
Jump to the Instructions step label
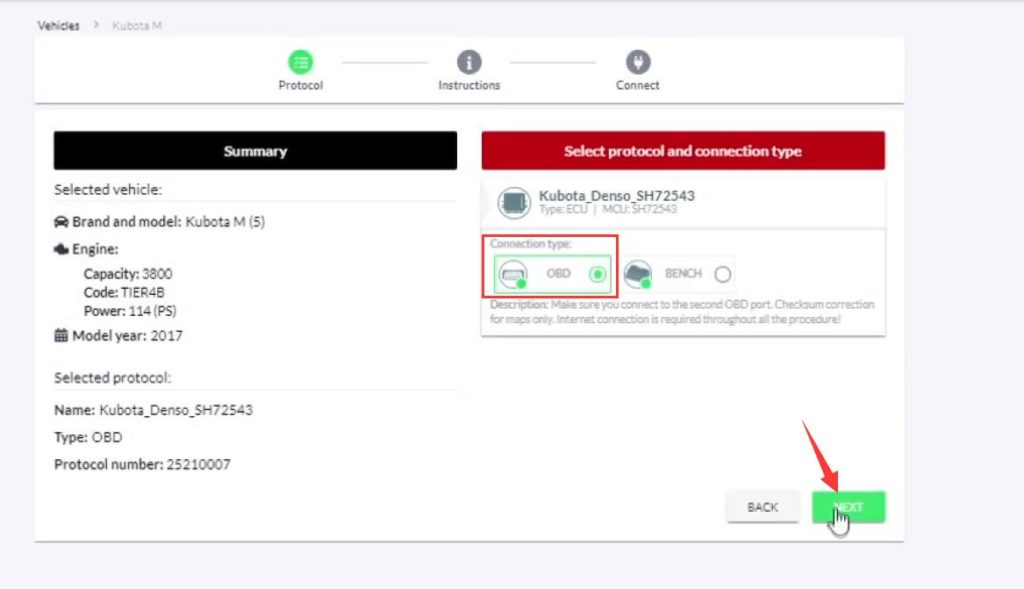(x=469, y=86)
